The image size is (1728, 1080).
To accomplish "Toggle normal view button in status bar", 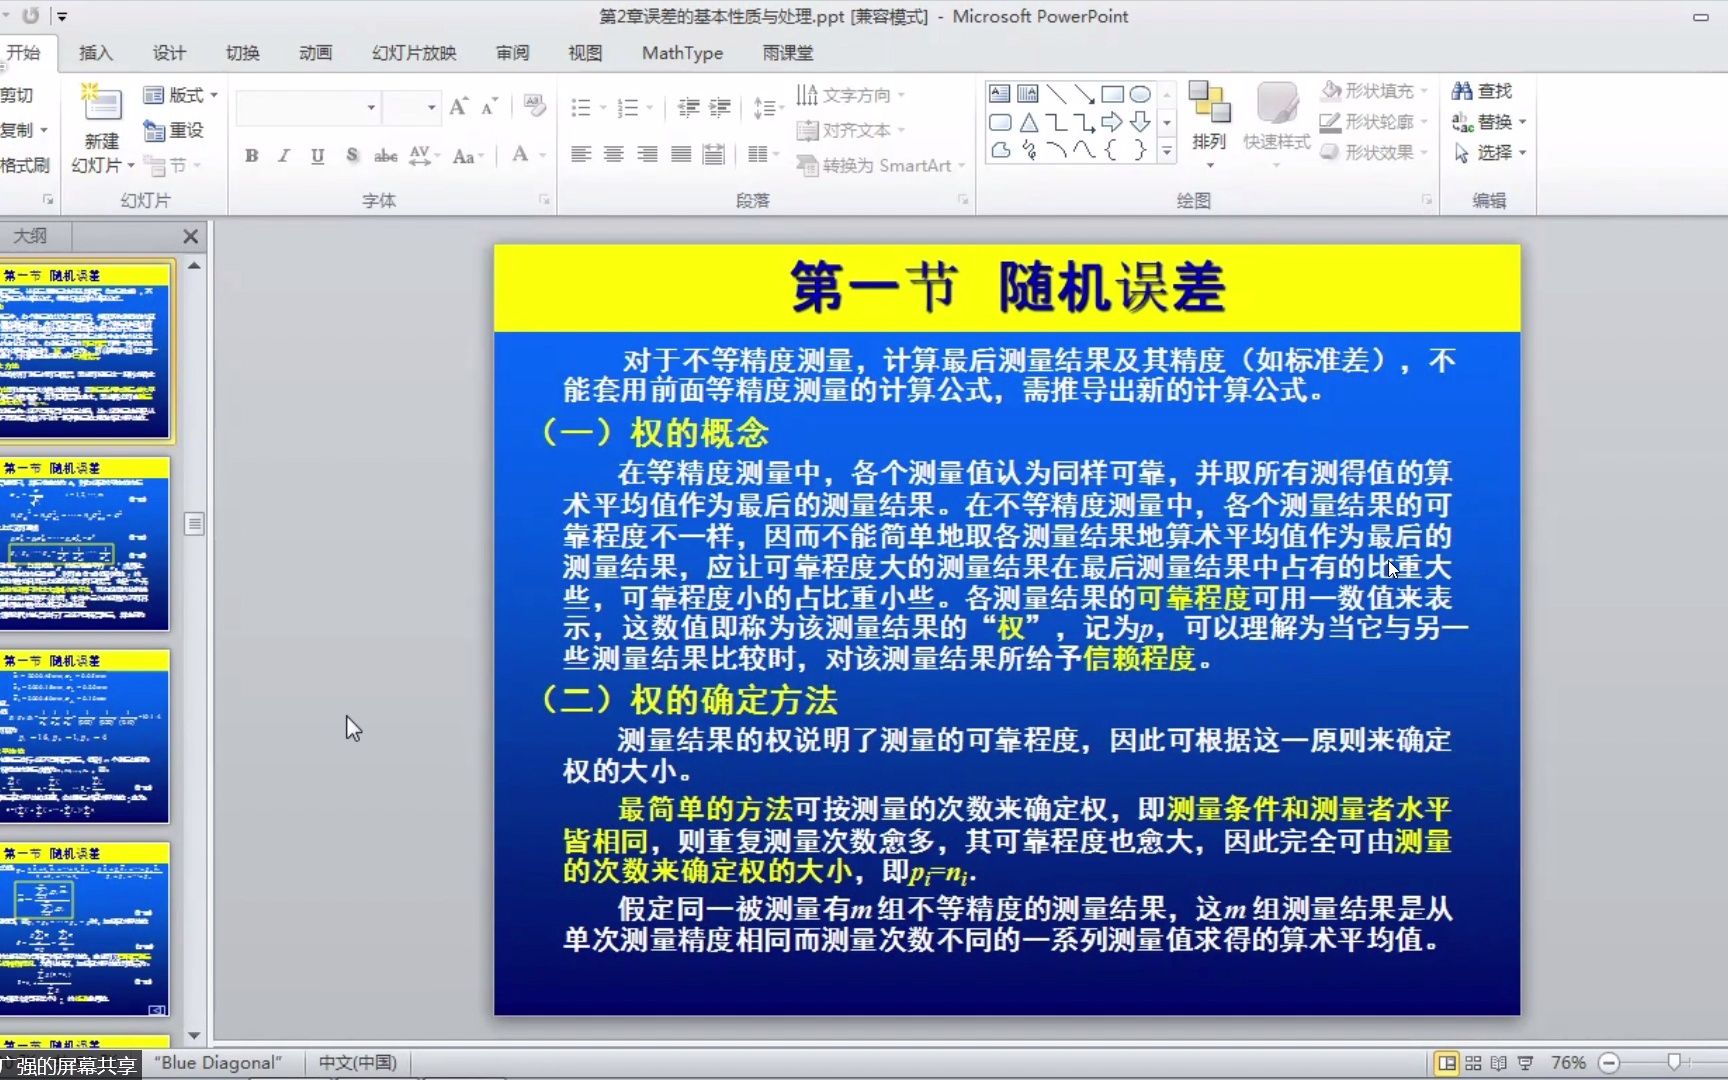I will pyautogui.click(x=1446, y=1063).
